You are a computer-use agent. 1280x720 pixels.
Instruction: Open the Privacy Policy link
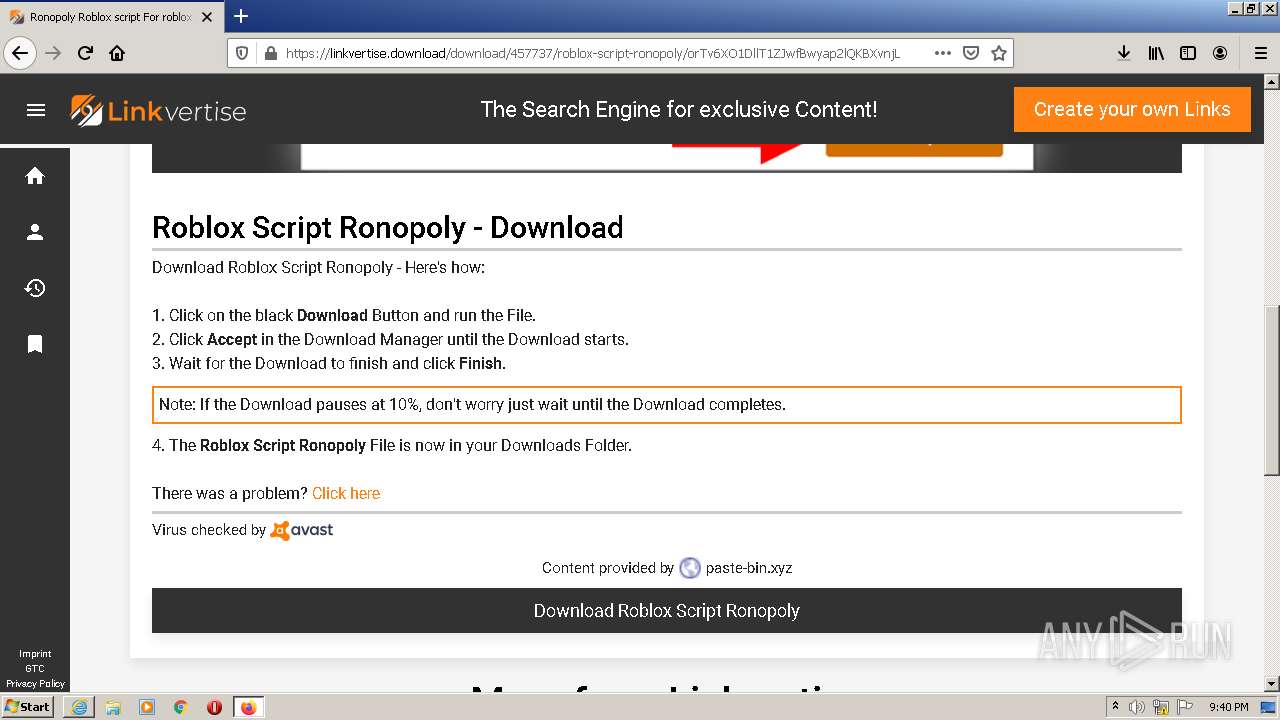click(x=35, y=684)
